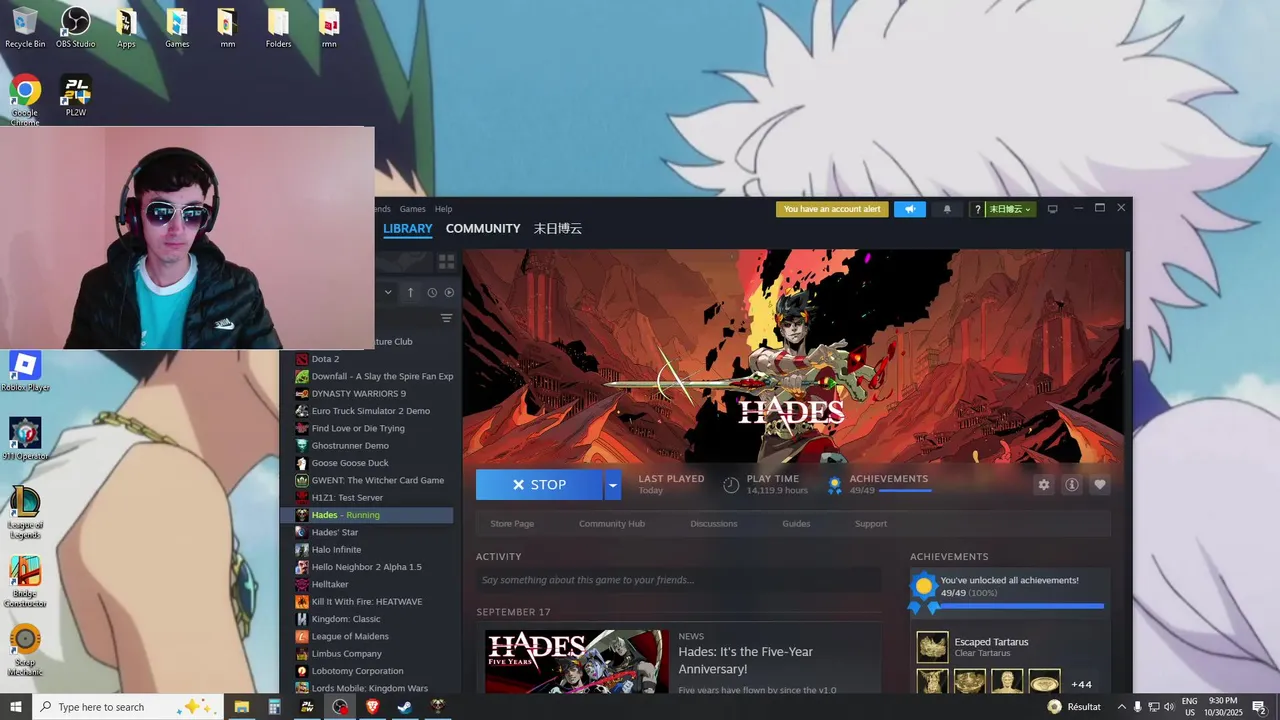The width and height of the screenshot is (1280, 720).
Task: Switch Steam to Big Picture mode
Action: point(1052,209)
